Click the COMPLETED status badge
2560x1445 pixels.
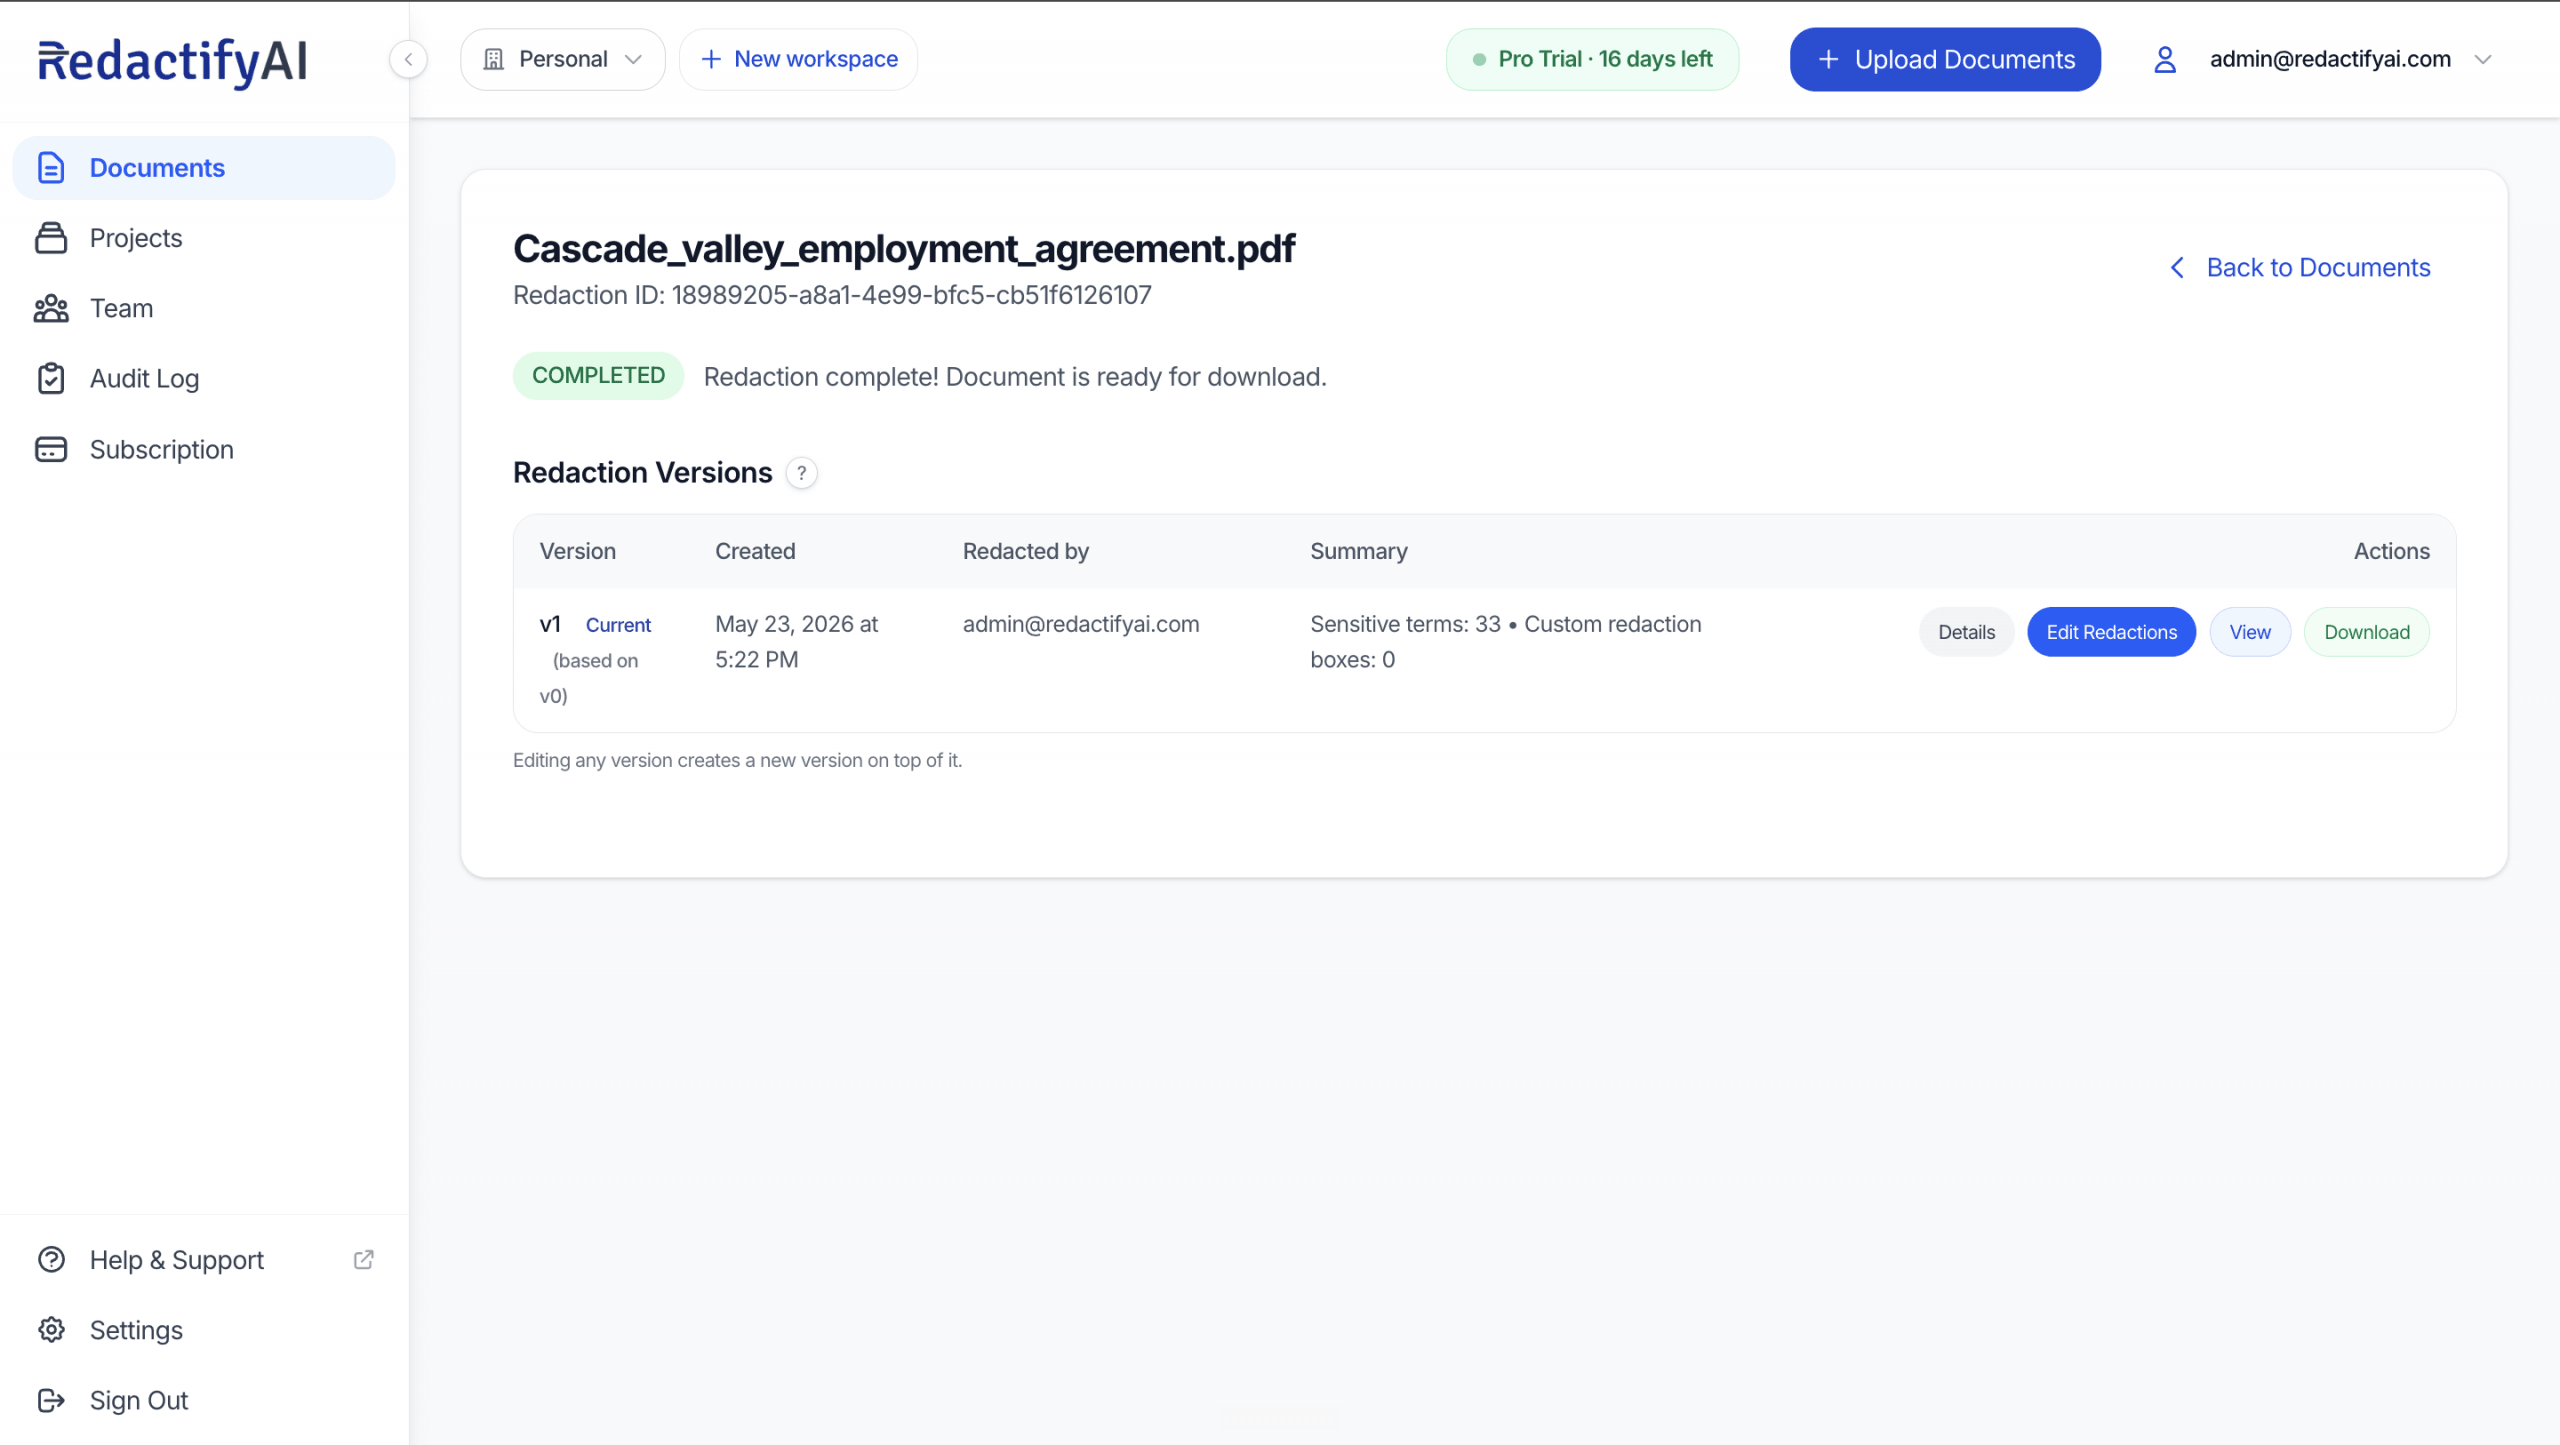pyautogui.click(x=598, y=376)
